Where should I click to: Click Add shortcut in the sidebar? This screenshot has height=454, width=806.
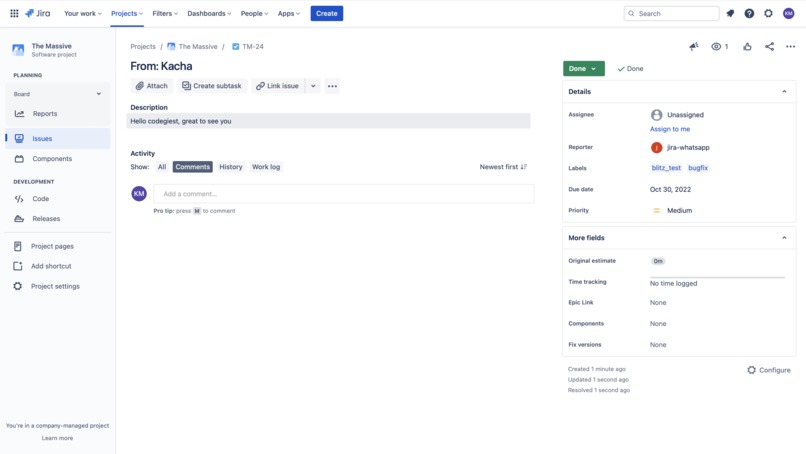click(x=58, y=266)
